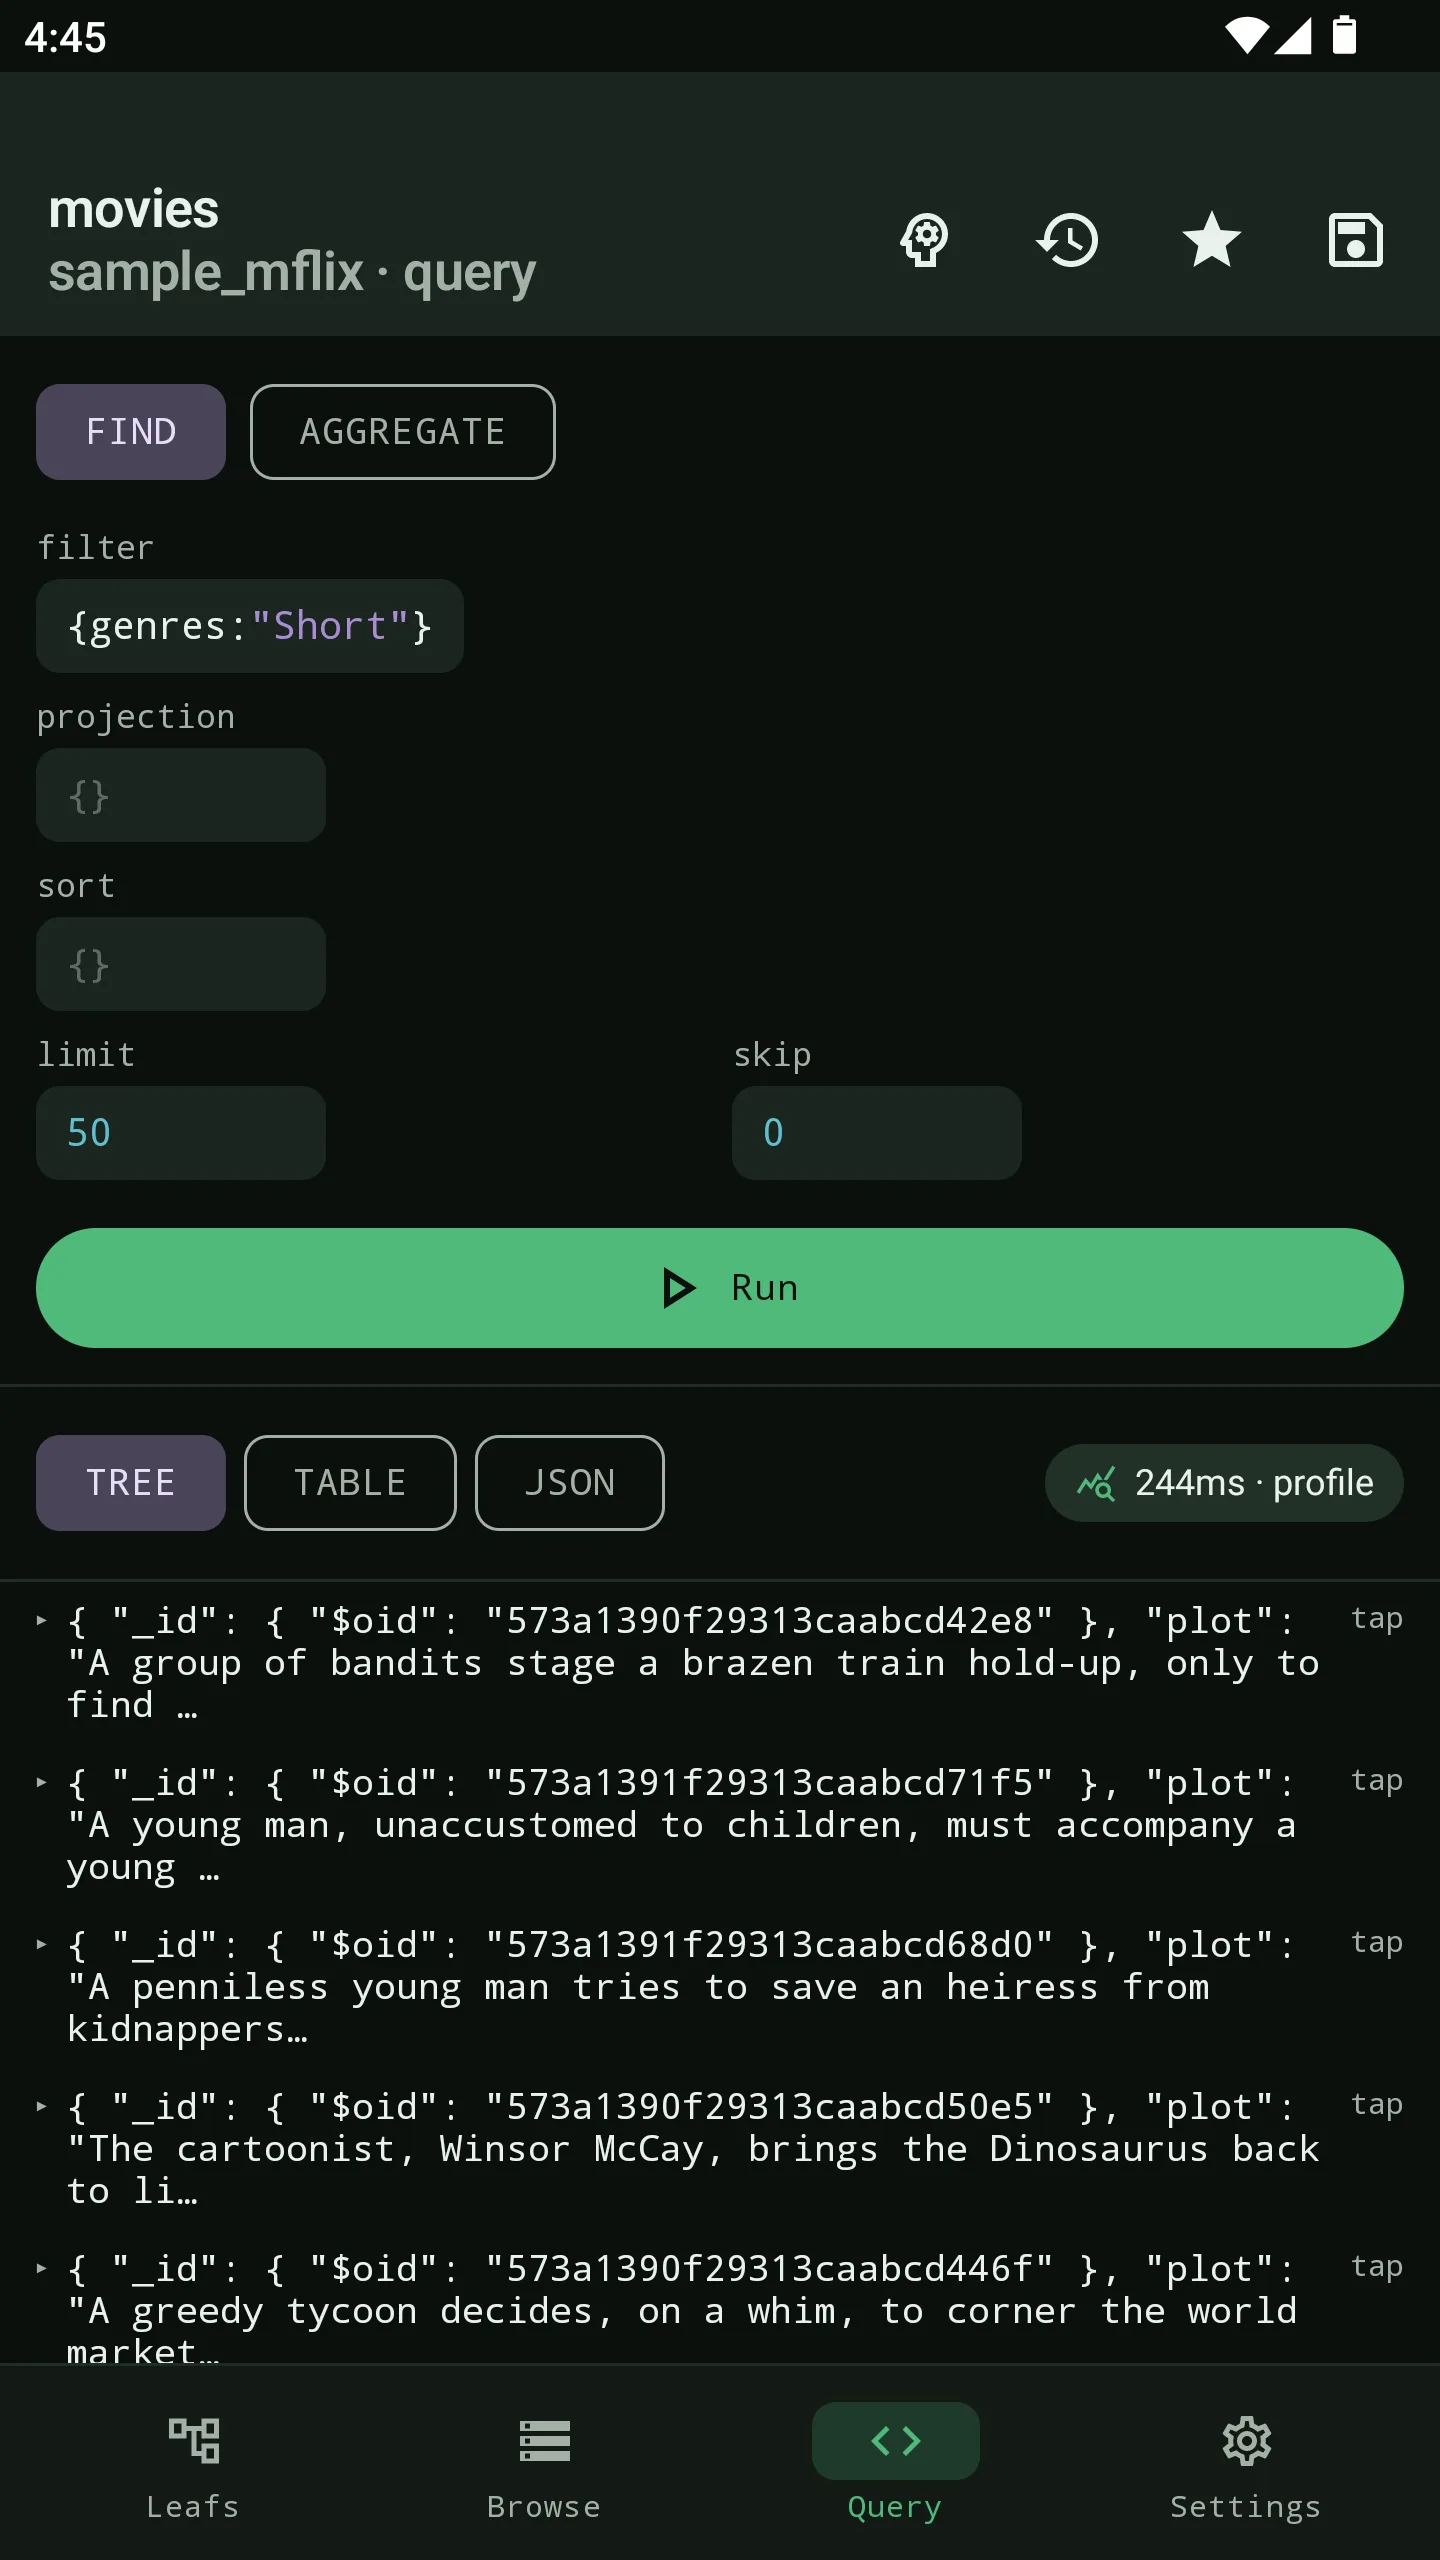1440x2560 pixels.
Task: Switch to JSON results view
Action: [x=570, y=1483]
